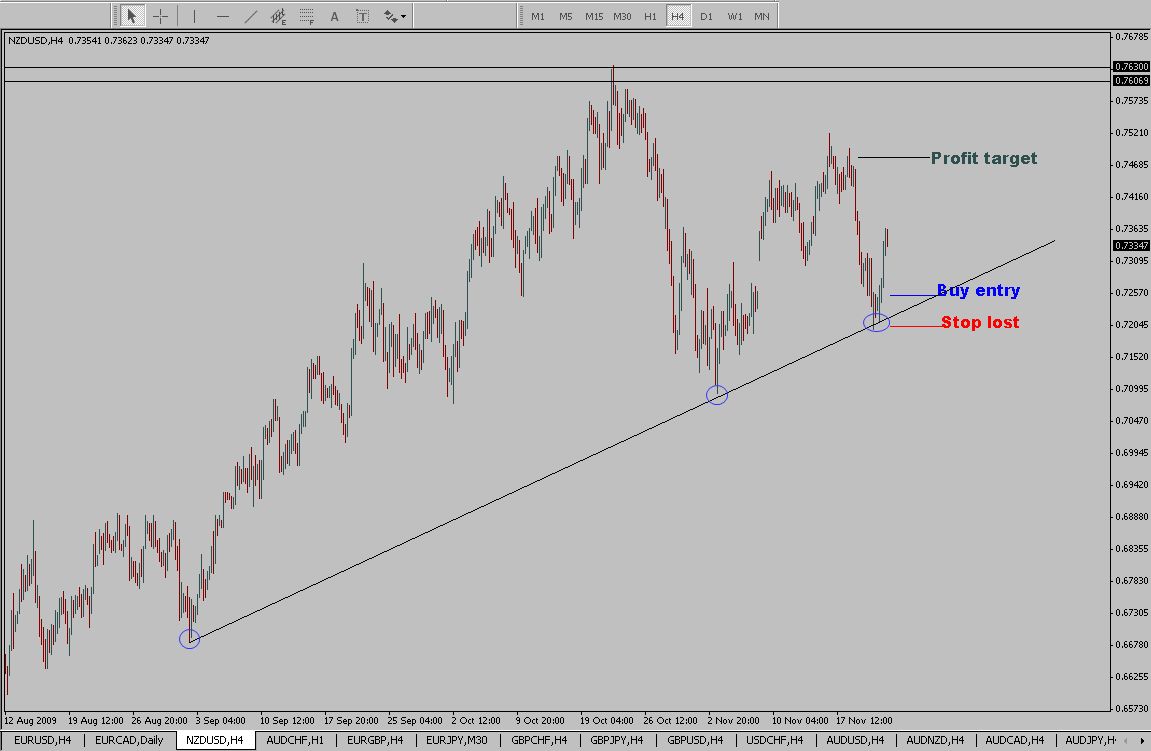Click the blue 'Buy entry' label
The height and width of the screenshot is (751, 1151).
pos(978,291)
